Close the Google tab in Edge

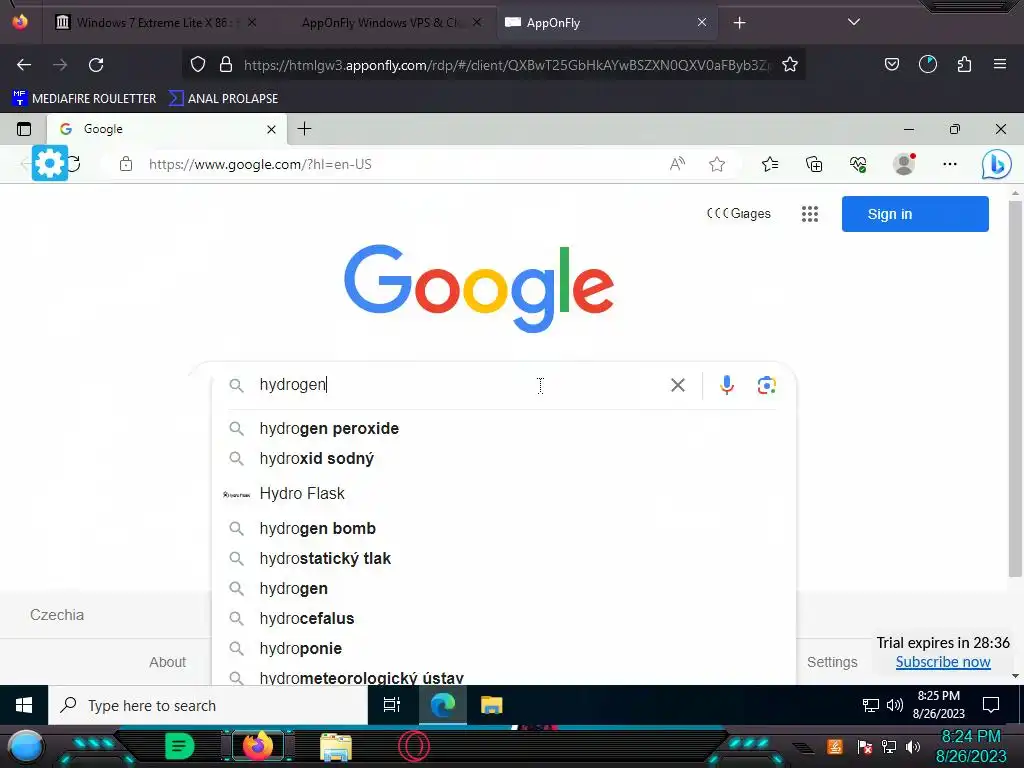tap(271, 129)
